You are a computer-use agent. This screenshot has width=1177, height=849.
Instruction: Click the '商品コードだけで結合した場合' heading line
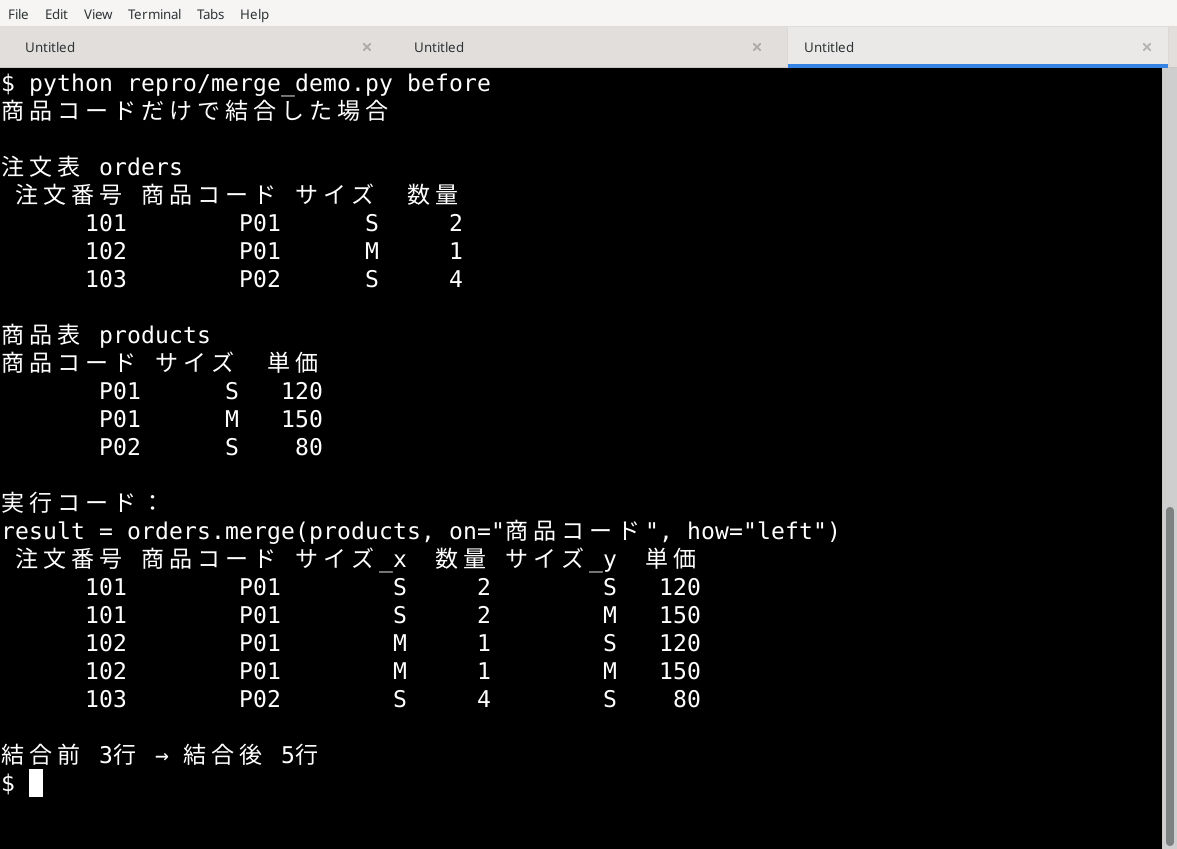click(x=195, y=111)
